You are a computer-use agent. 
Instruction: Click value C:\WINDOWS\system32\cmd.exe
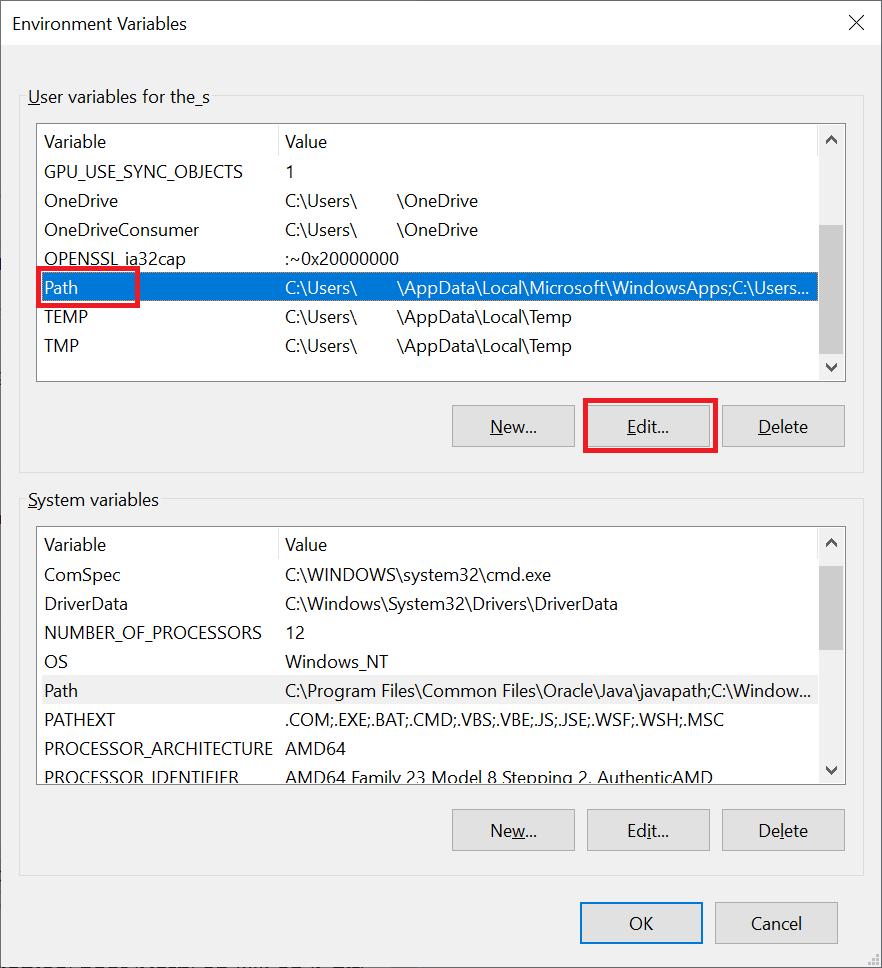click(418, 575)
